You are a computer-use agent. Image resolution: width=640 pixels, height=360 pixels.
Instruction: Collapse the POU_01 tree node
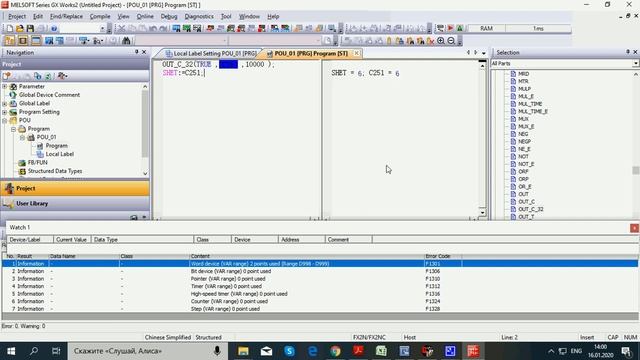(x=22, y=138)
